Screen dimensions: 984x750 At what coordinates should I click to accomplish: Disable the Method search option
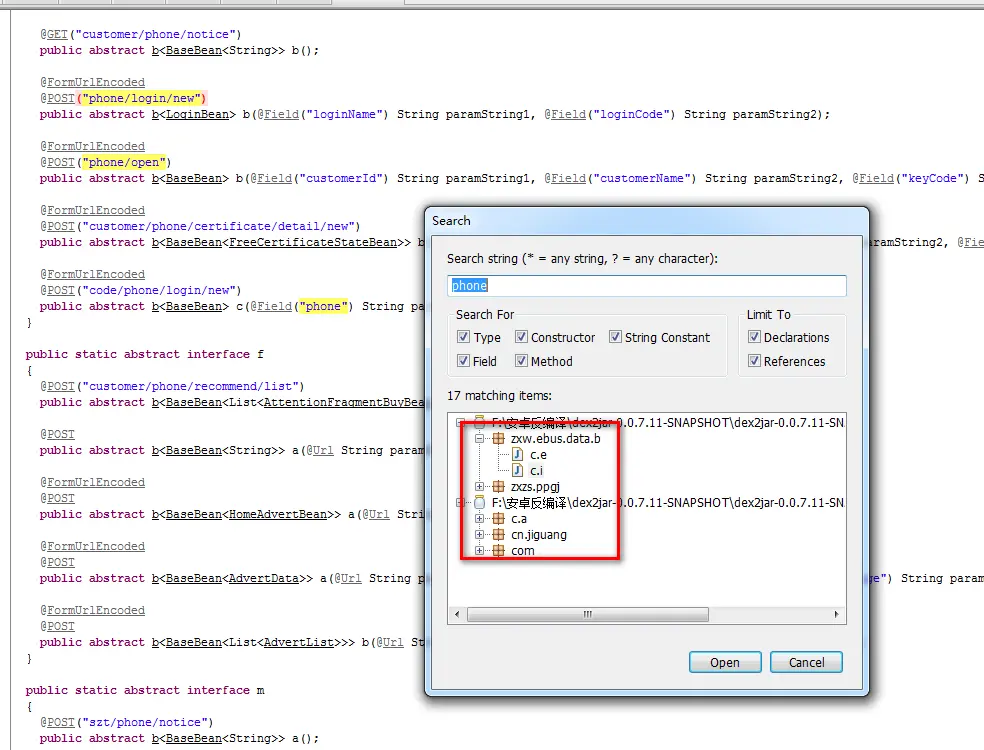click(x=521, y=361)
